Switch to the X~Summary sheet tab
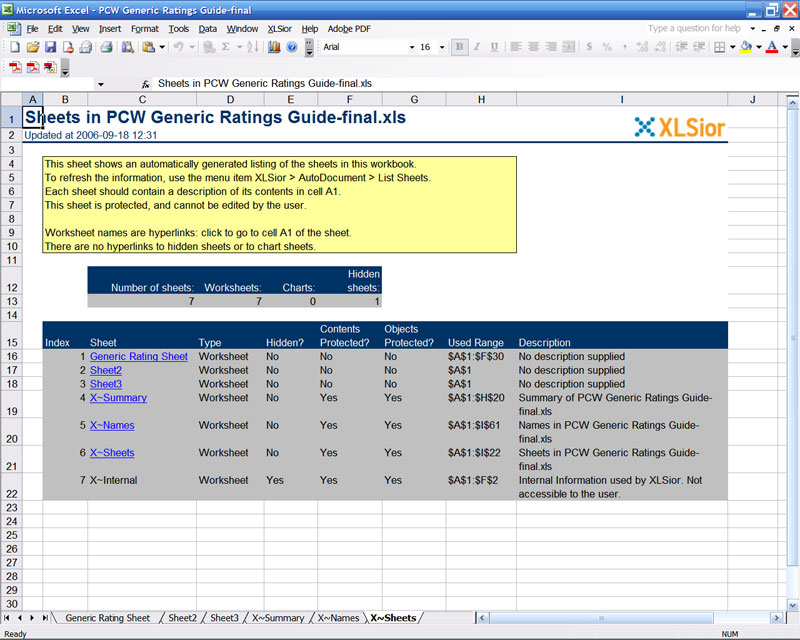This screenshot has height=640, width=800. click(x=277, y=618)
